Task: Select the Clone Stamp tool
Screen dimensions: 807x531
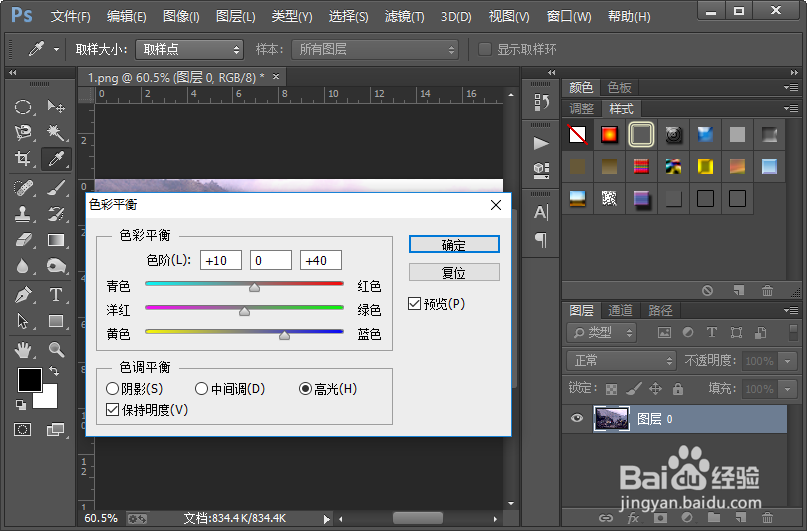Action: (23, 214)
